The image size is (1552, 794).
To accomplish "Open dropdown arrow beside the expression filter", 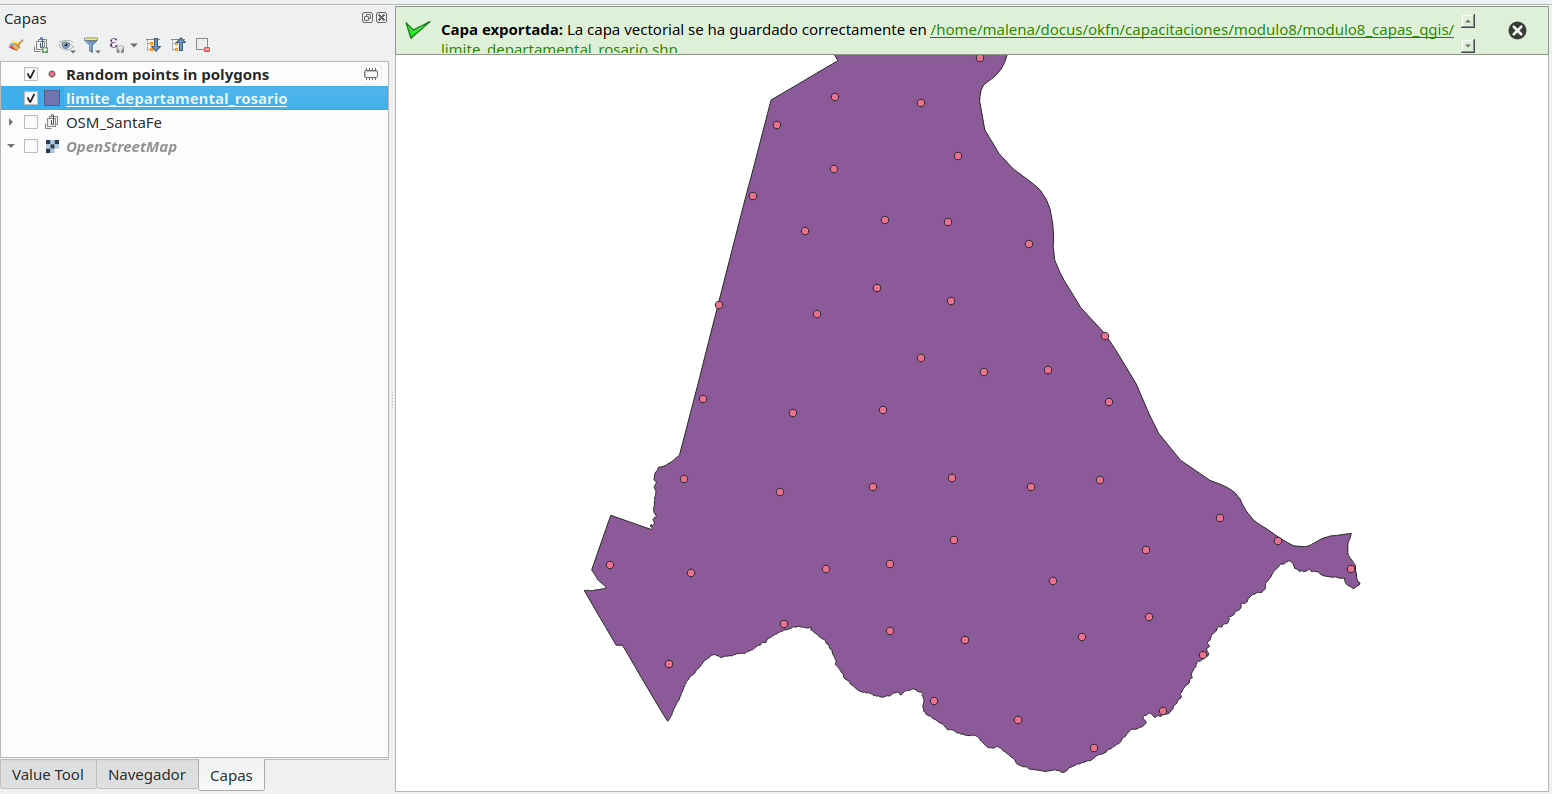I will [x=134, y=45].
